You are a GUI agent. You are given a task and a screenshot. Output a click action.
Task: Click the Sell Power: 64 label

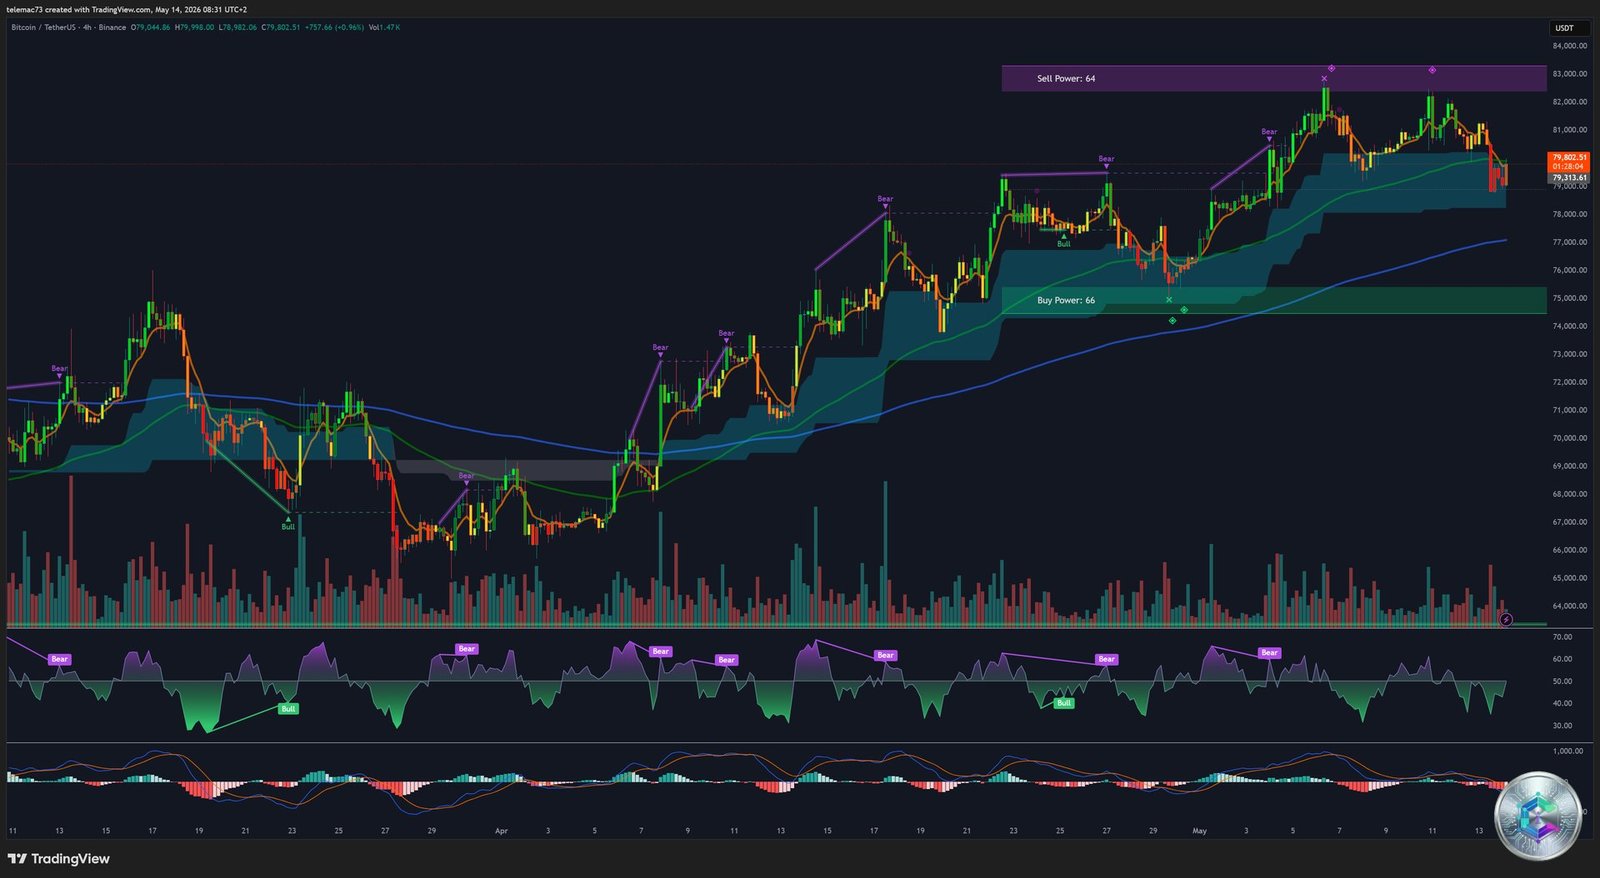(x=1066, y=78)
